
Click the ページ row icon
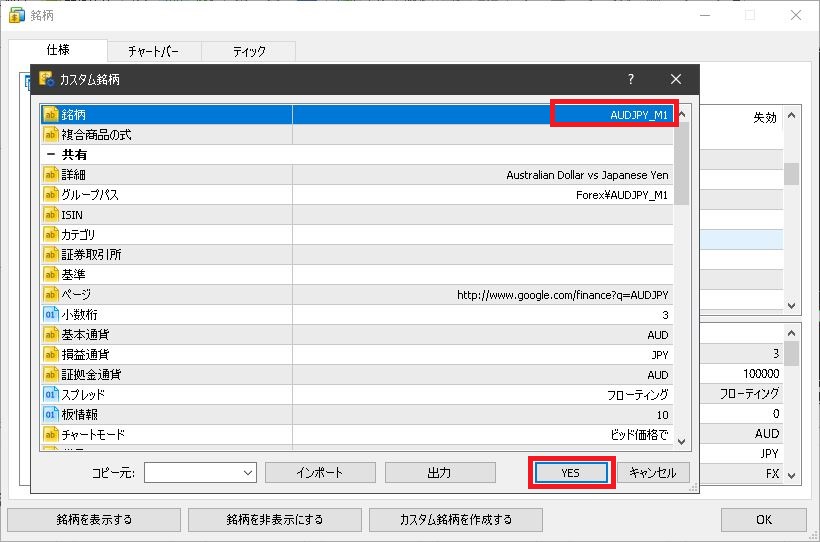51,294
